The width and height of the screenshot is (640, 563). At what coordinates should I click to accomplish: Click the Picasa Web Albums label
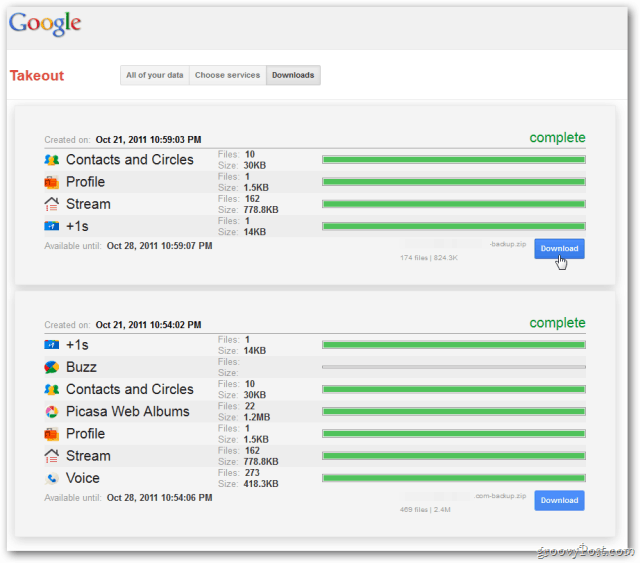click(127, 411)
